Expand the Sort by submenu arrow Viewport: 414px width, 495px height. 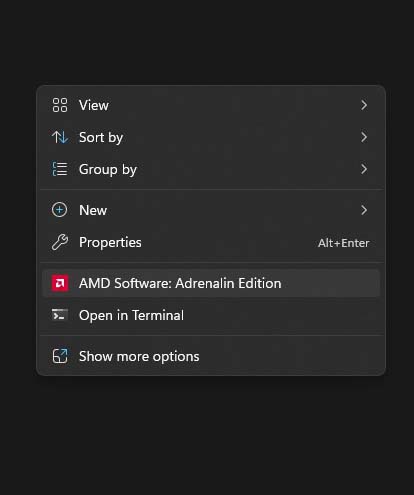[364, 137]
